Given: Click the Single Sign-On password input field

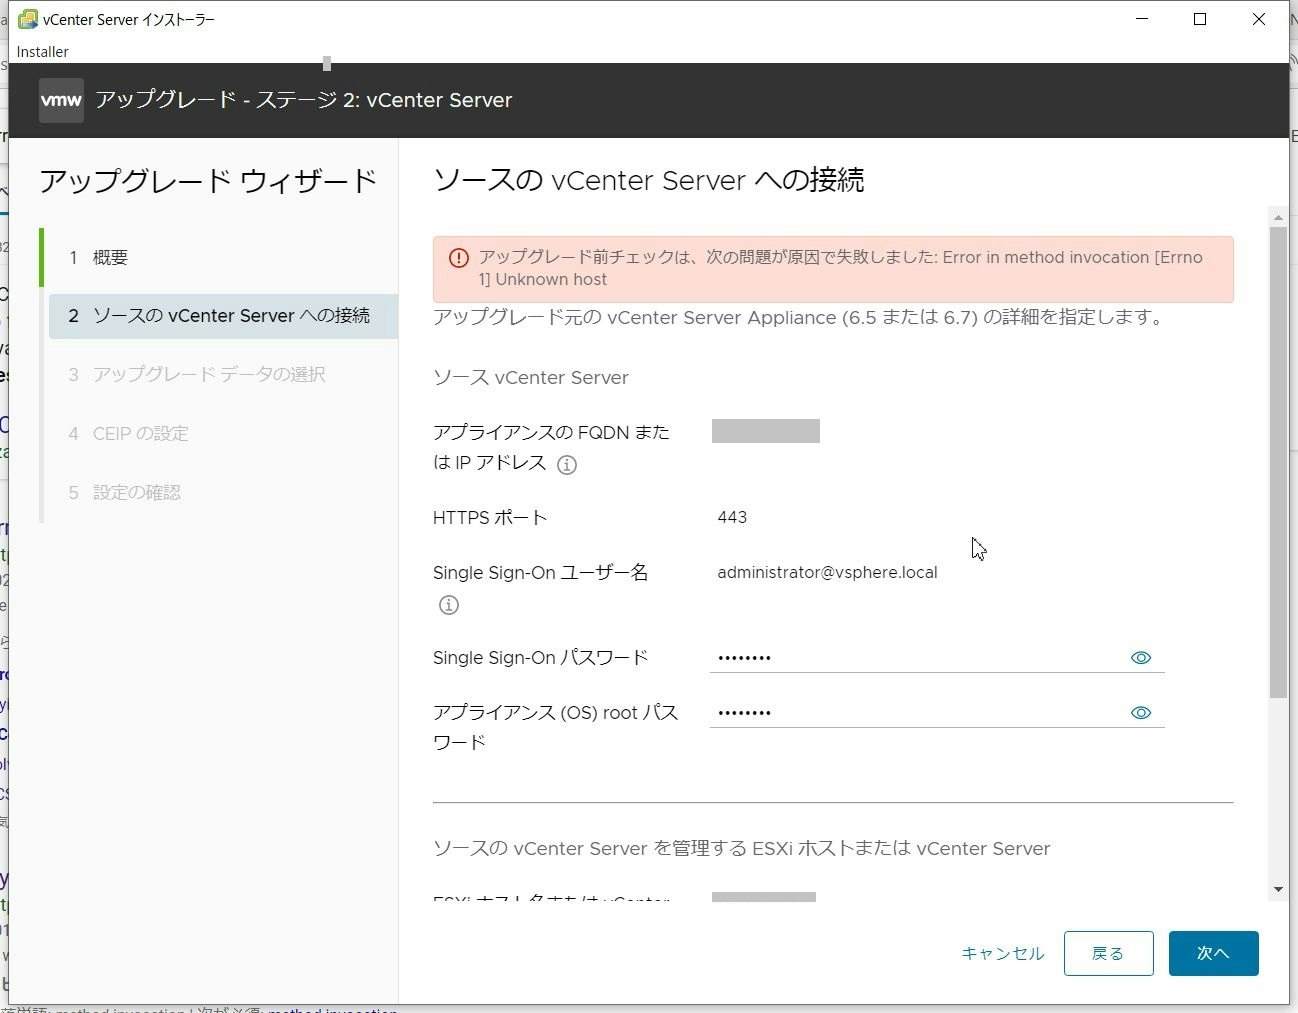Looking at the screenshot, I should pyautogui.click(x=937, y=658).
